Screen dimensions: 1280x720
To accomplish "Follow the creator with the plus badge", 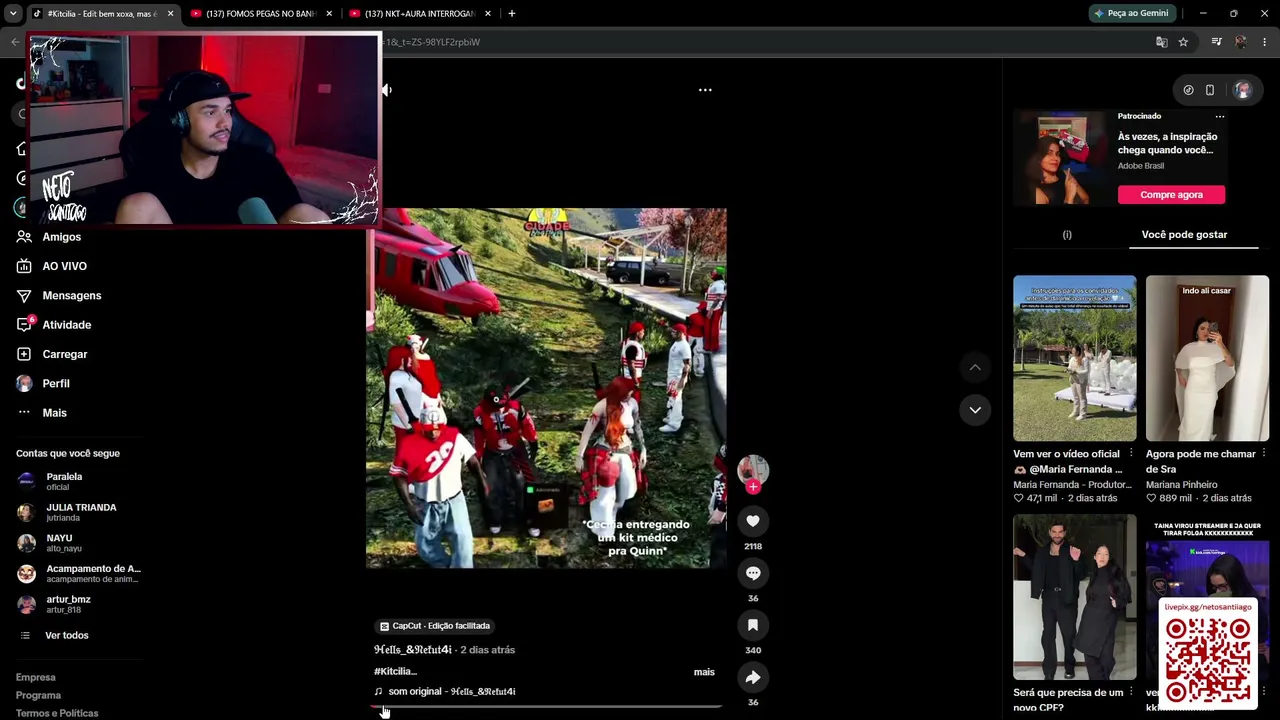I will [753, 487].
